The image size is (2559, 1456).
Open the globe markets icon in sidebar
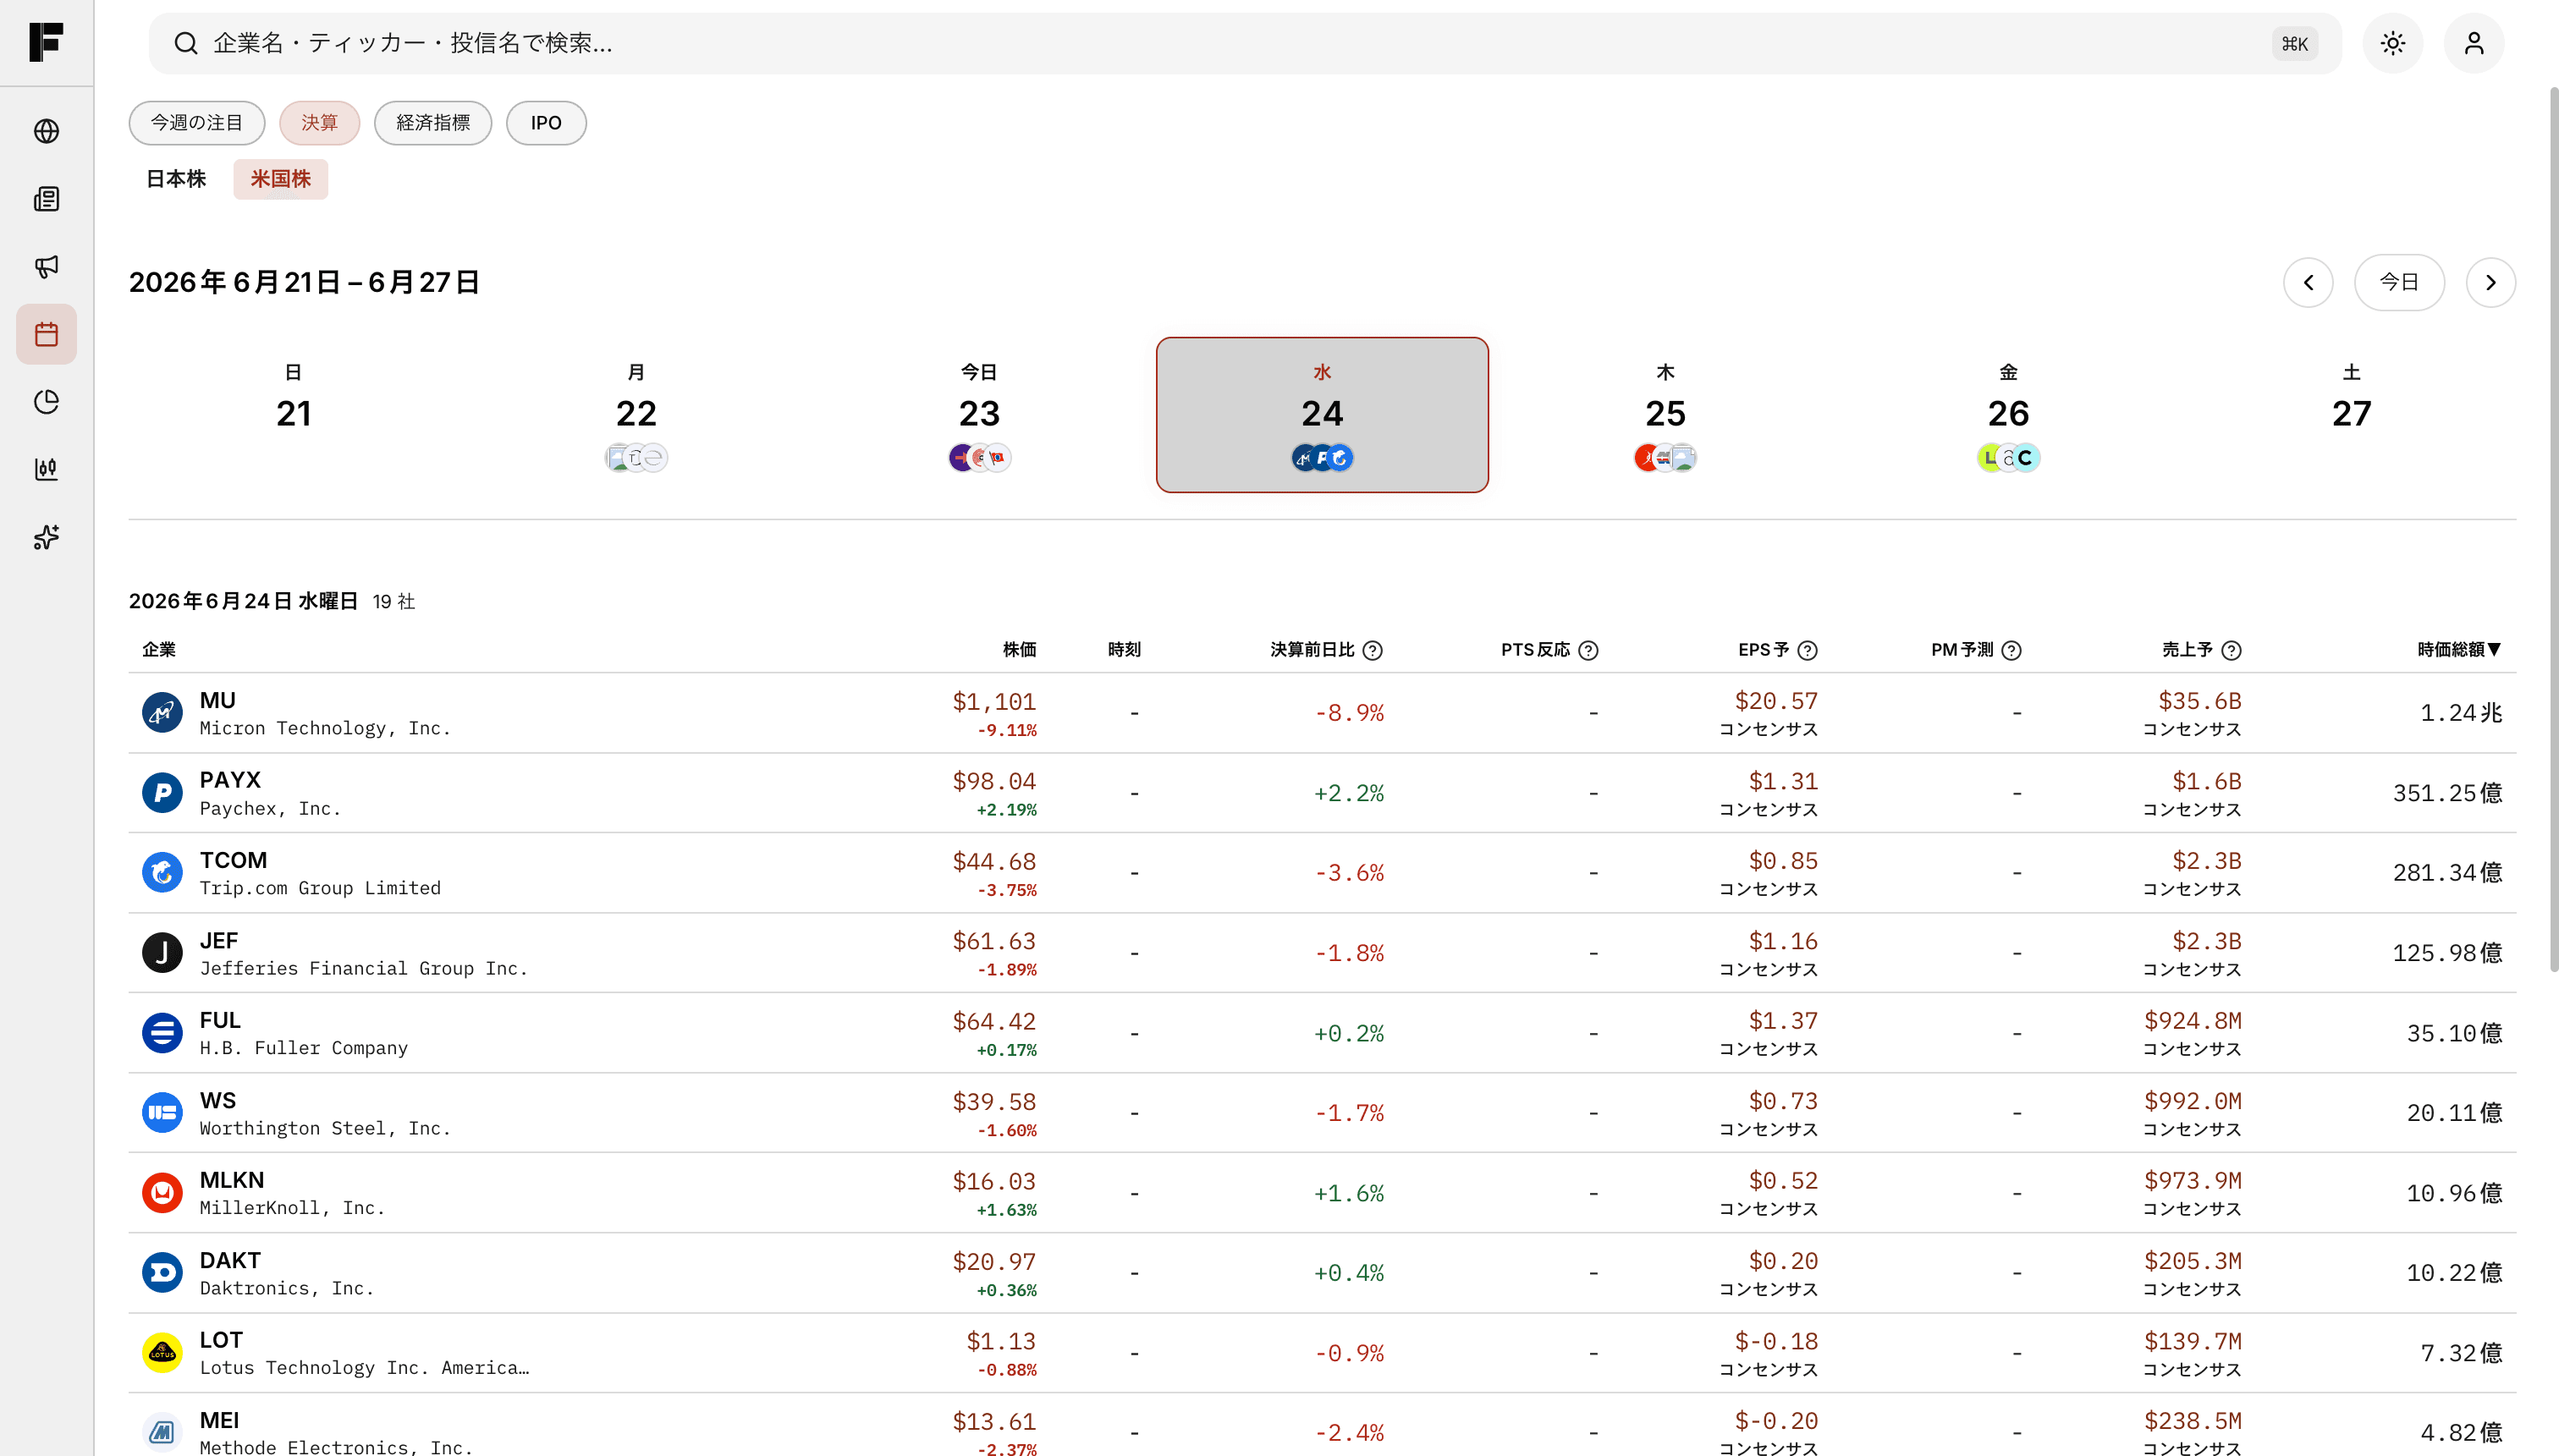point(46,131)
